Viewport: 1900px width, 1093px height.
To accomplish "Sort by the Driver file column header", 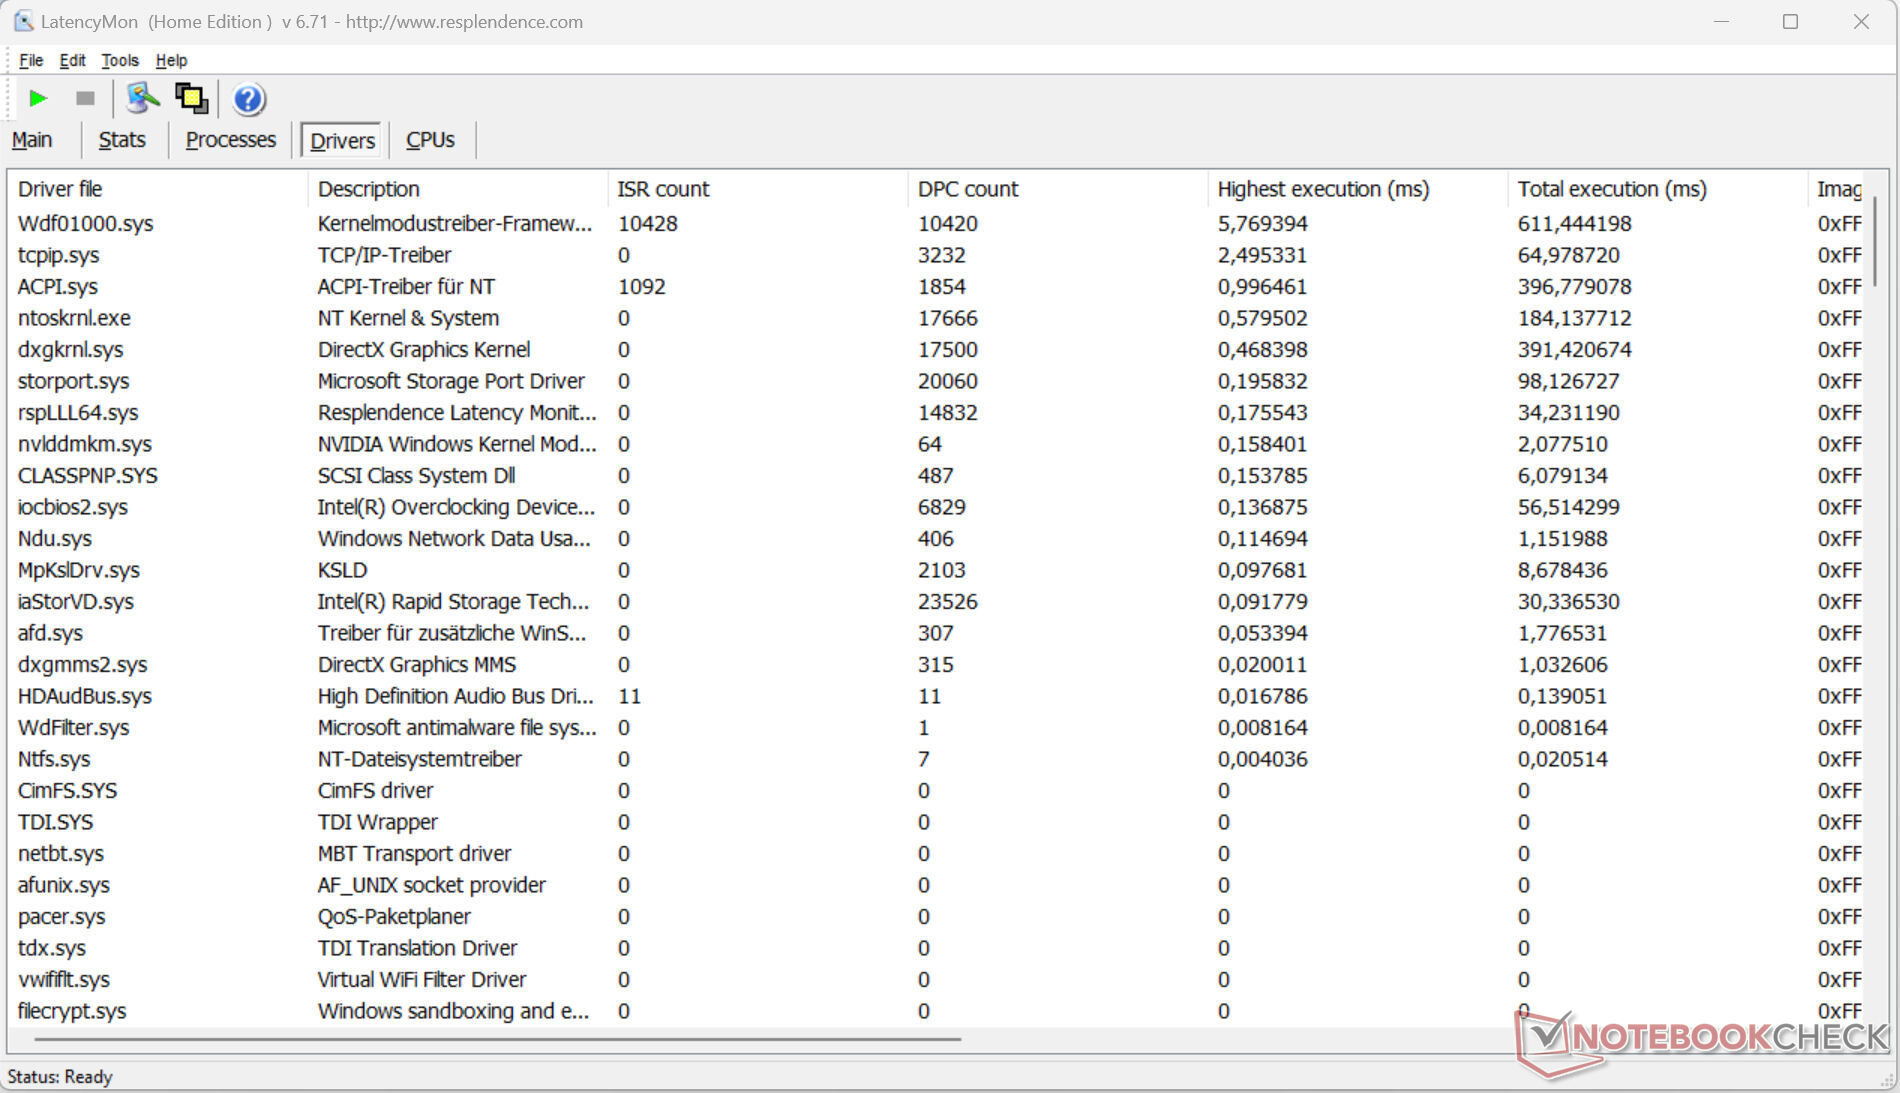I will (158, 189).
